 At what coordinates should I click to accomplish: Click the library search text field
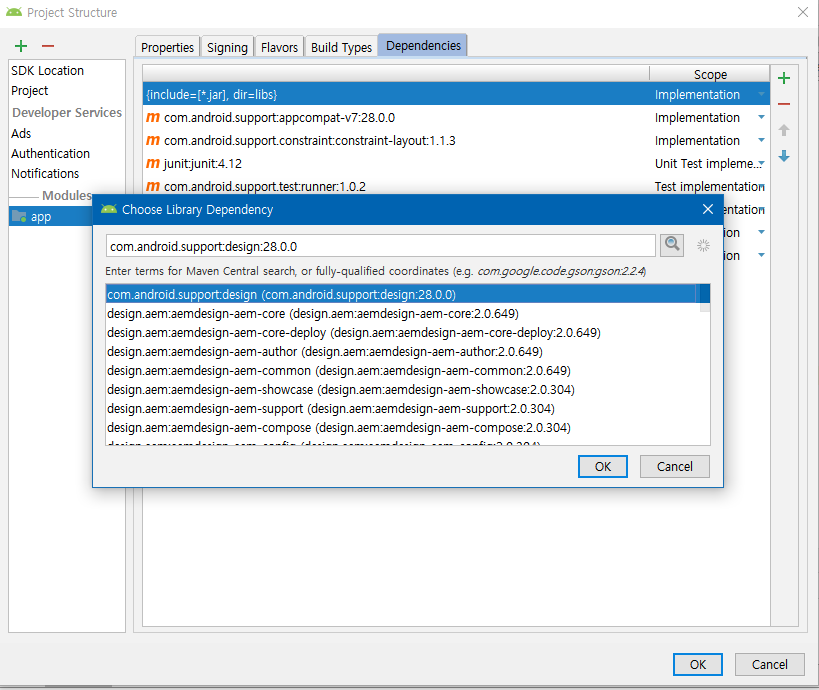click(380, 246)
